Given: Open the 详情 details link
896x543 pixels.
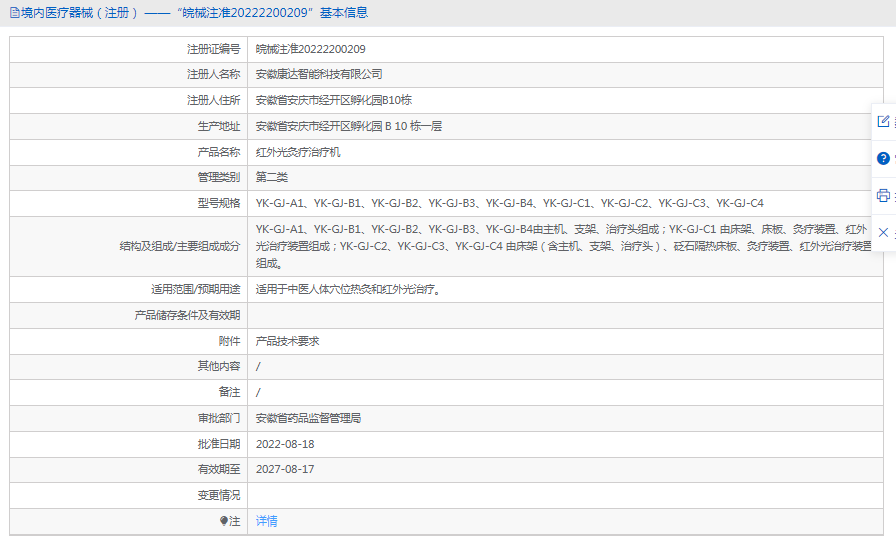Looking at the screenshot, I should [266, 521].
